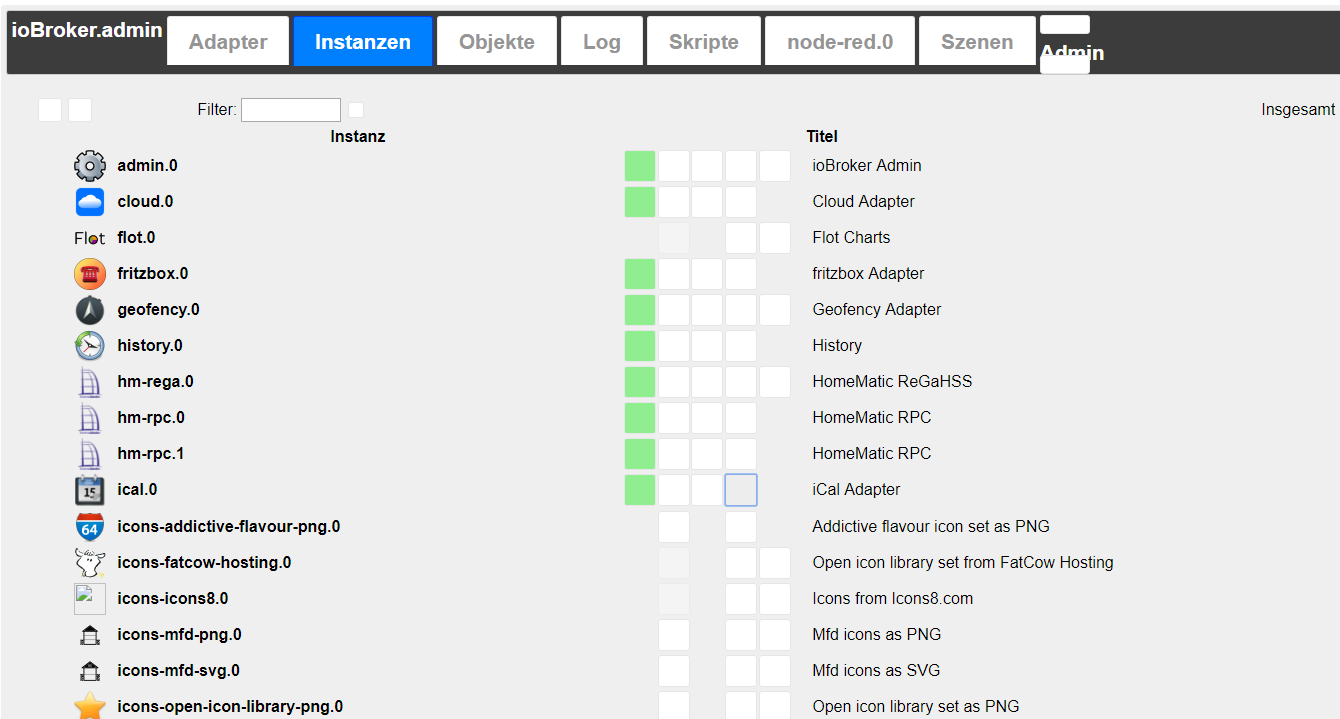Click the ical.0 calendar icon

click(x=90, y=490)
